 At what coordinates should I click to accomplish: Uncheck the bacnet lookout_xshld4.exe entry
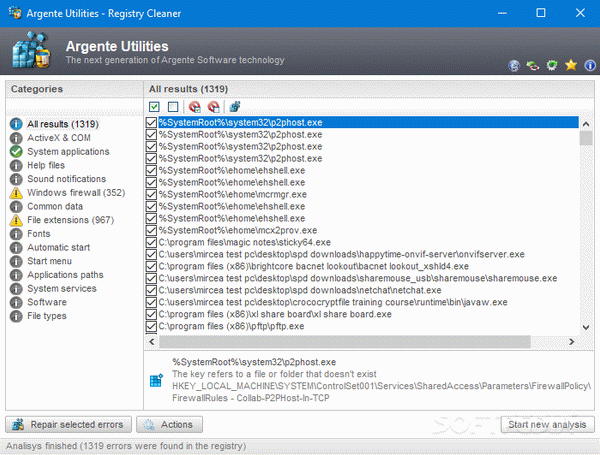152,266
